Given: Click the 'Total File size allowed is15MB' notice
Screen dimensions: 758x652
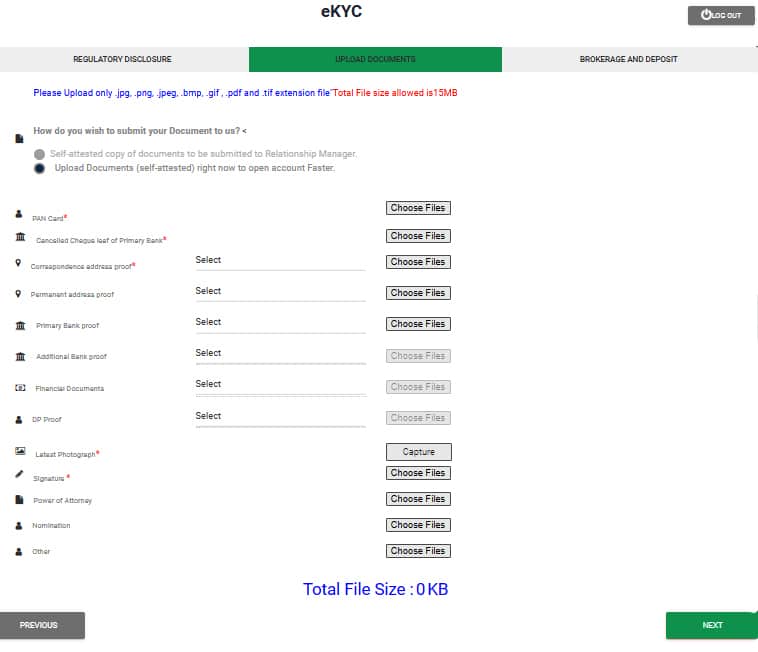Looking at the screenshot, I should pos(395,93).
